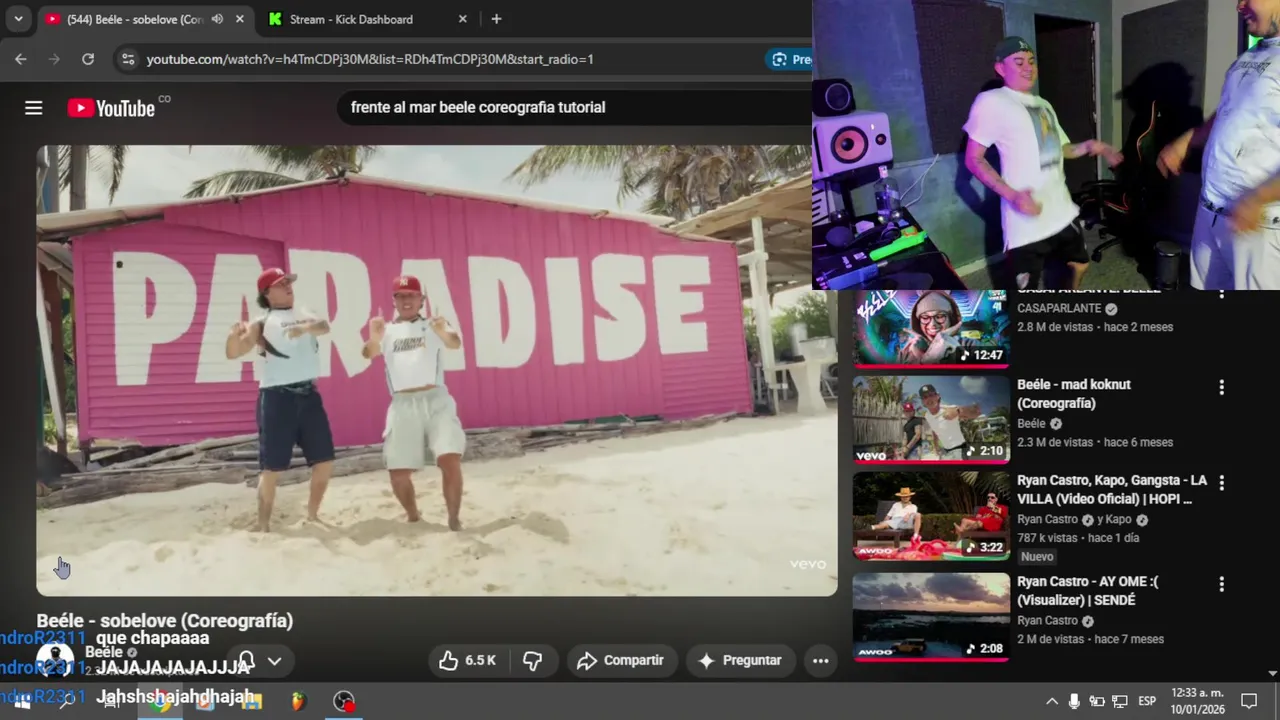Open options menu for mad koknut video
Viewport: 1280px width, 720px height.
[1221, 387]
